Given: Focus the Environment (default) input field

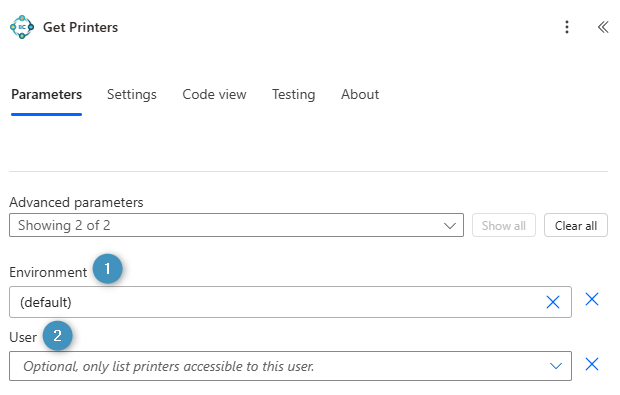Looking at the screenshot, I should point(290,302).
